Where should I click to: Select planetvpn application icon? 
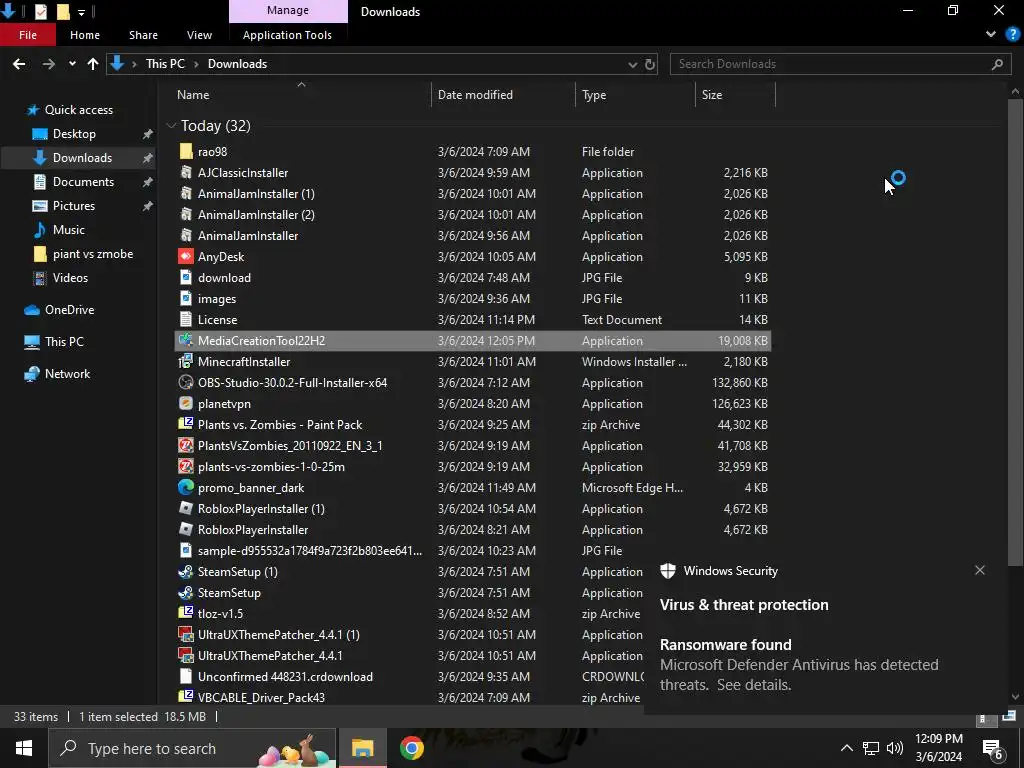(186, 404)
